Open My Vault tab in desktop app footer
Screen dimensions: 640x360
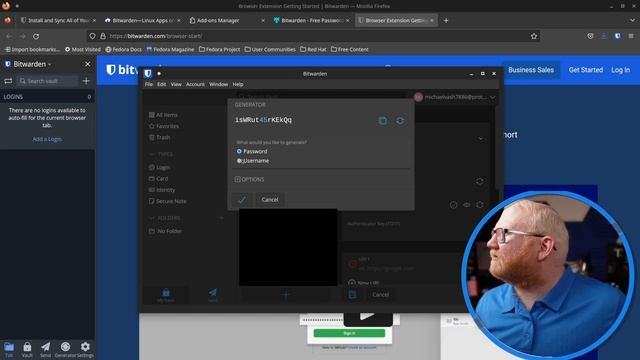(x=166, y=295)
